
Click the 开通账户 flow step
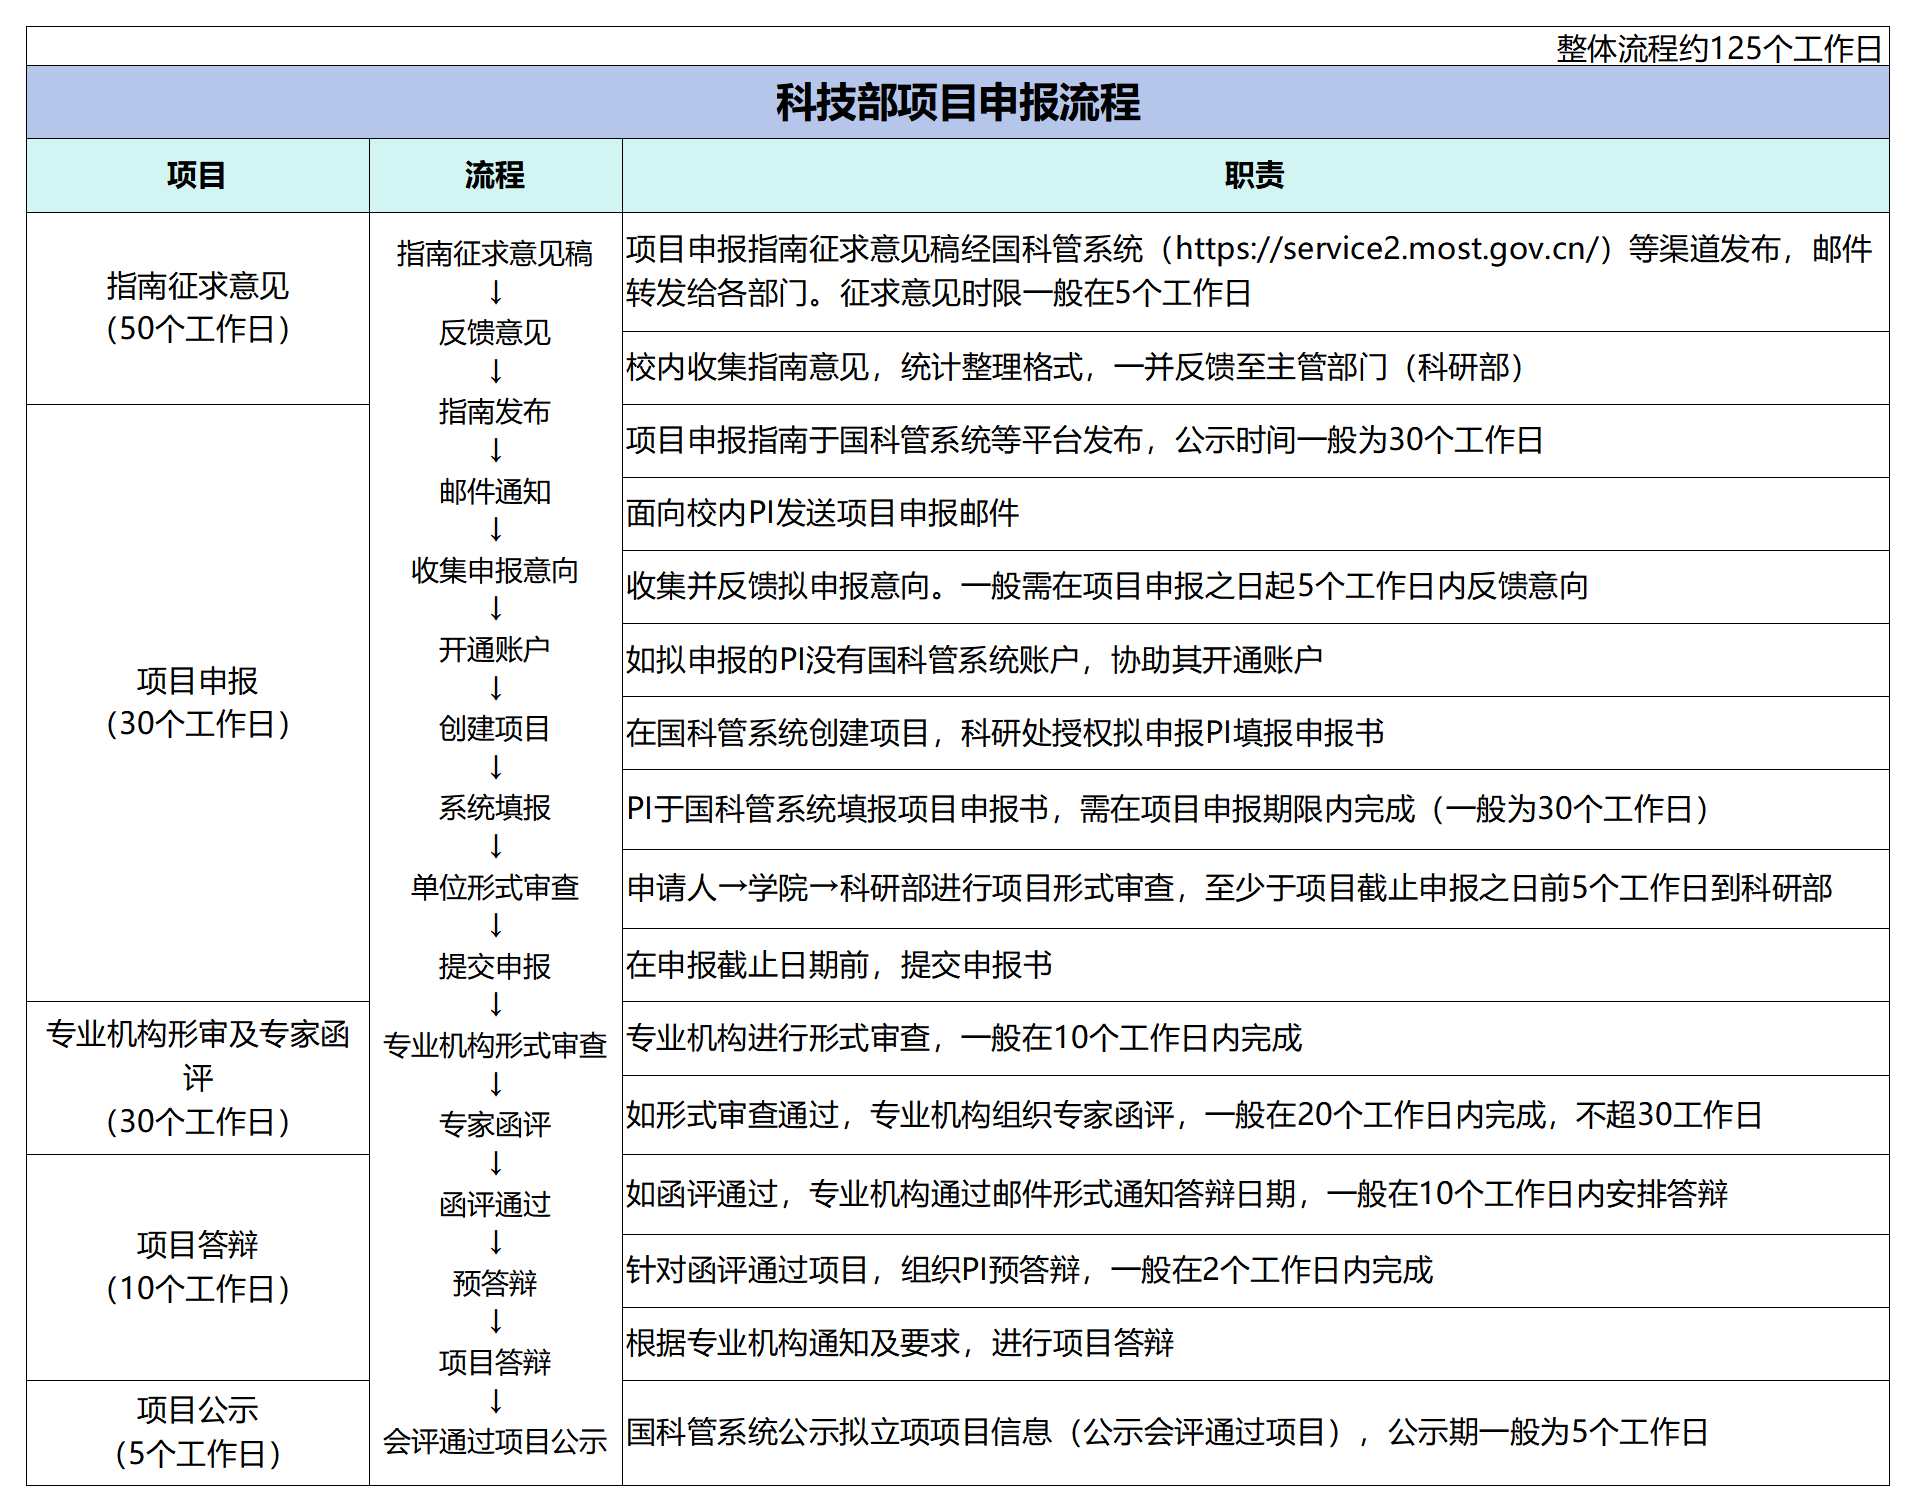[495, 650]
